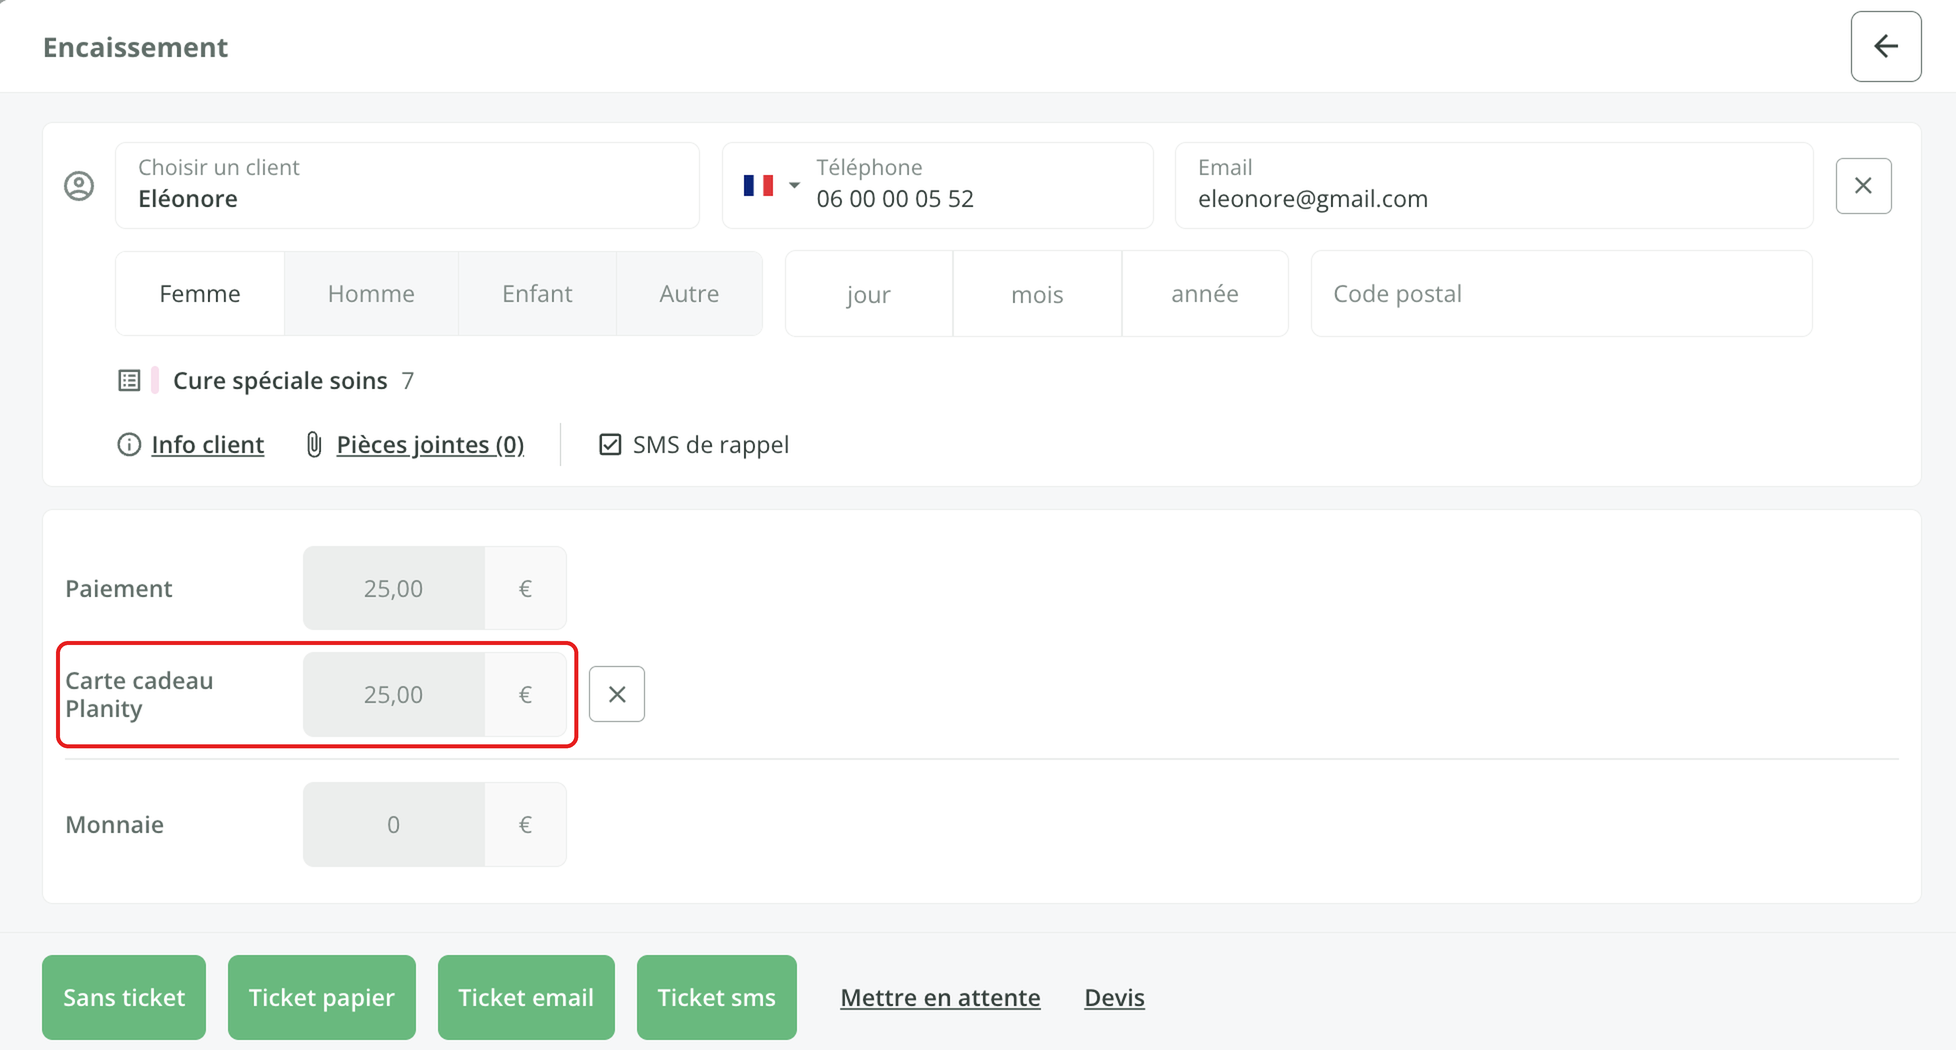Open the année birth date field
The image size is (1956, 1050).
[x=1205, y=294]
